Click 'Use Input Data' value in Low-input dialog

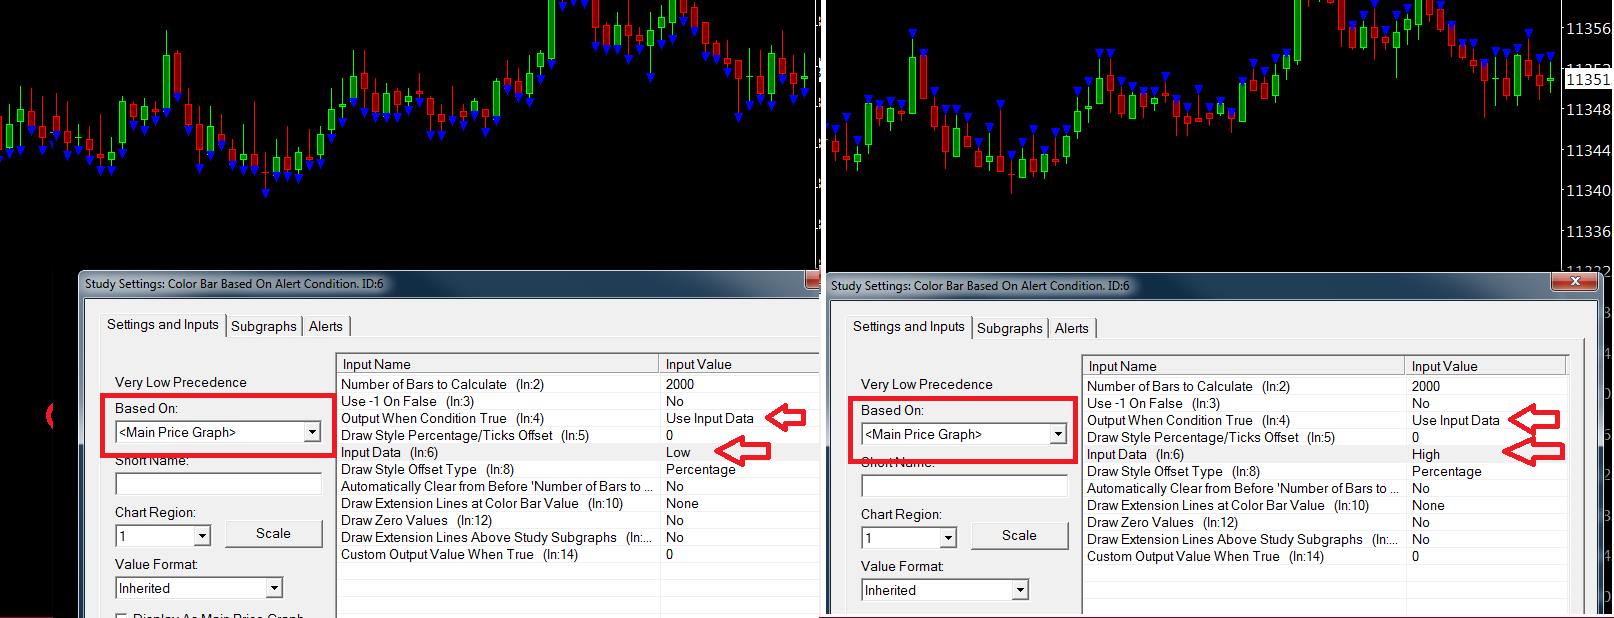pyautogui.click(x=710, y=418)
